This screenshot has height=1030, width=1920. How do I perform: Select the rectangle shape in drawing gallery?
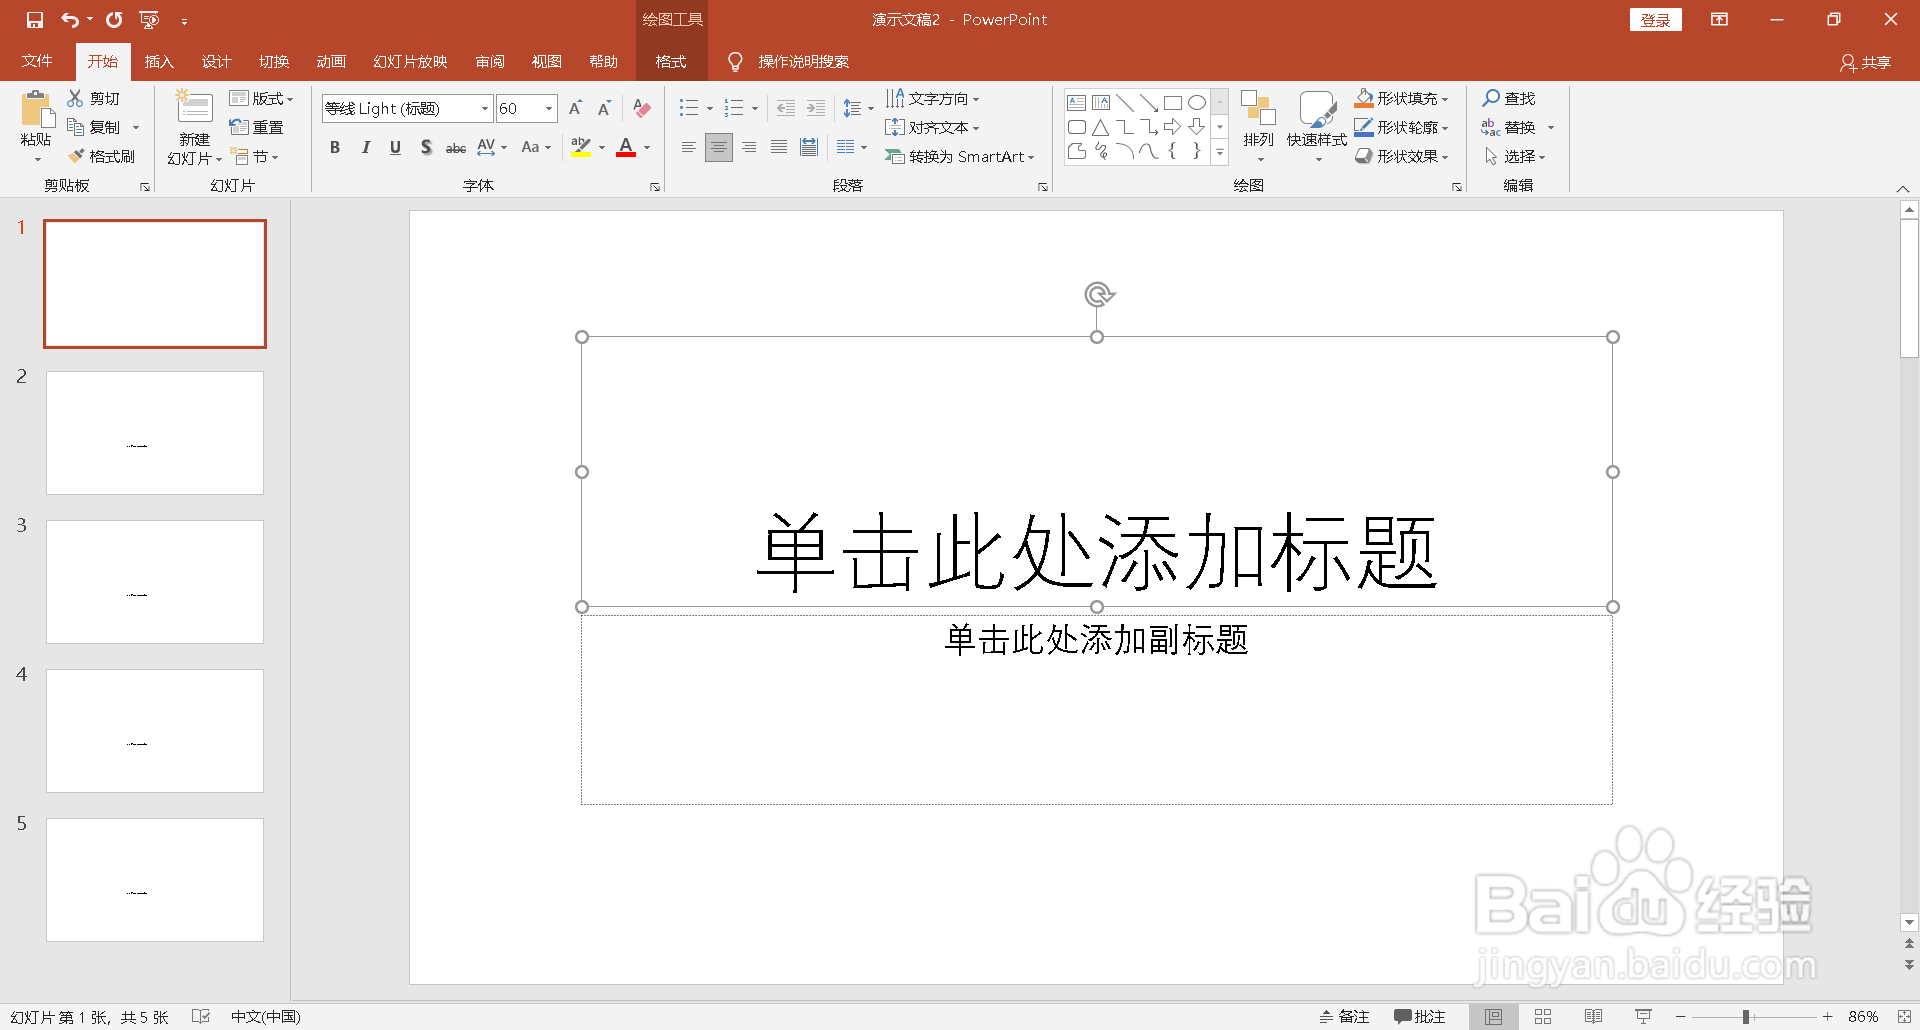[1174, 101]
